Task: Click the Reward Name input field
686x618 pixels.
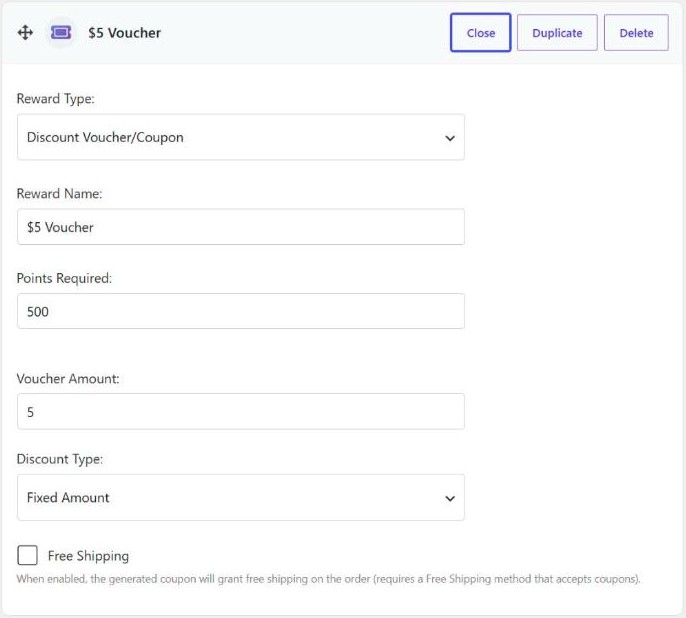Action: (x=241, y=227)
